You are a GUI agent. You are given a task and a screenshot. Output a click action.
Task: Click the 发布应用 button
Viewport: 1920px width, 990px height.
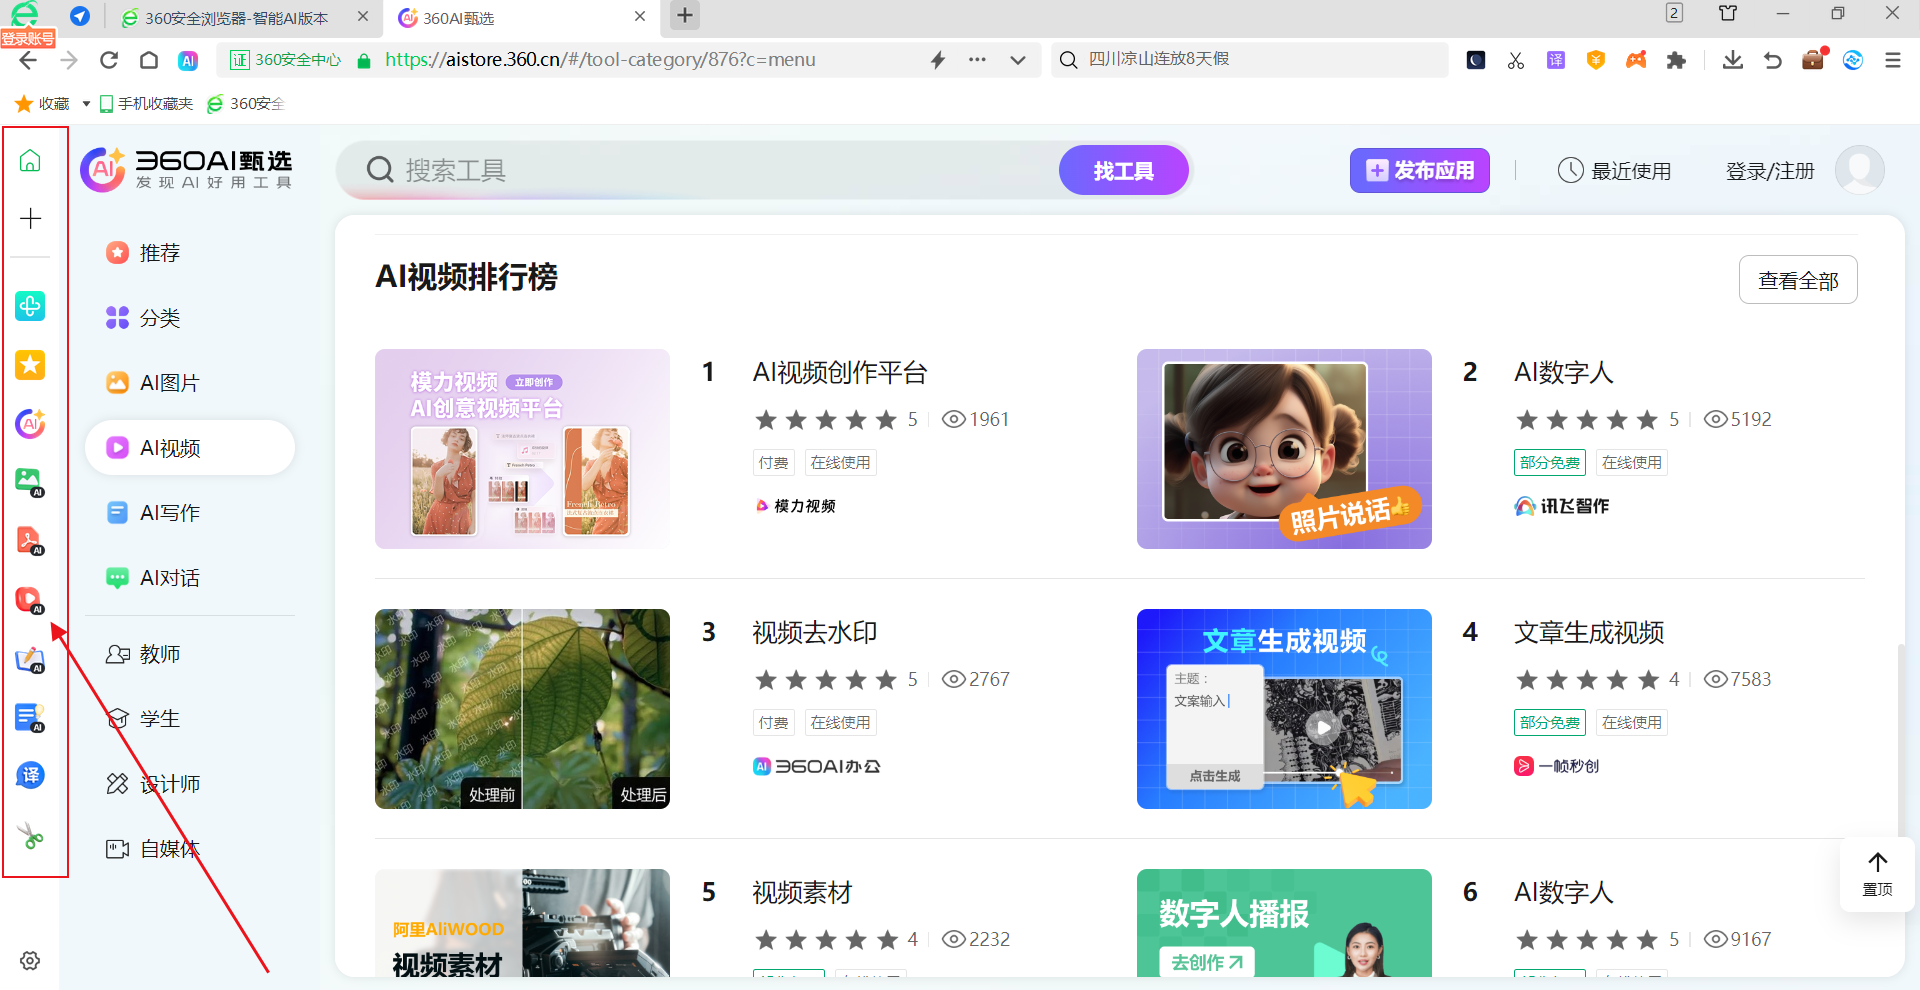pyautogui.click(x=1419, y=171)
